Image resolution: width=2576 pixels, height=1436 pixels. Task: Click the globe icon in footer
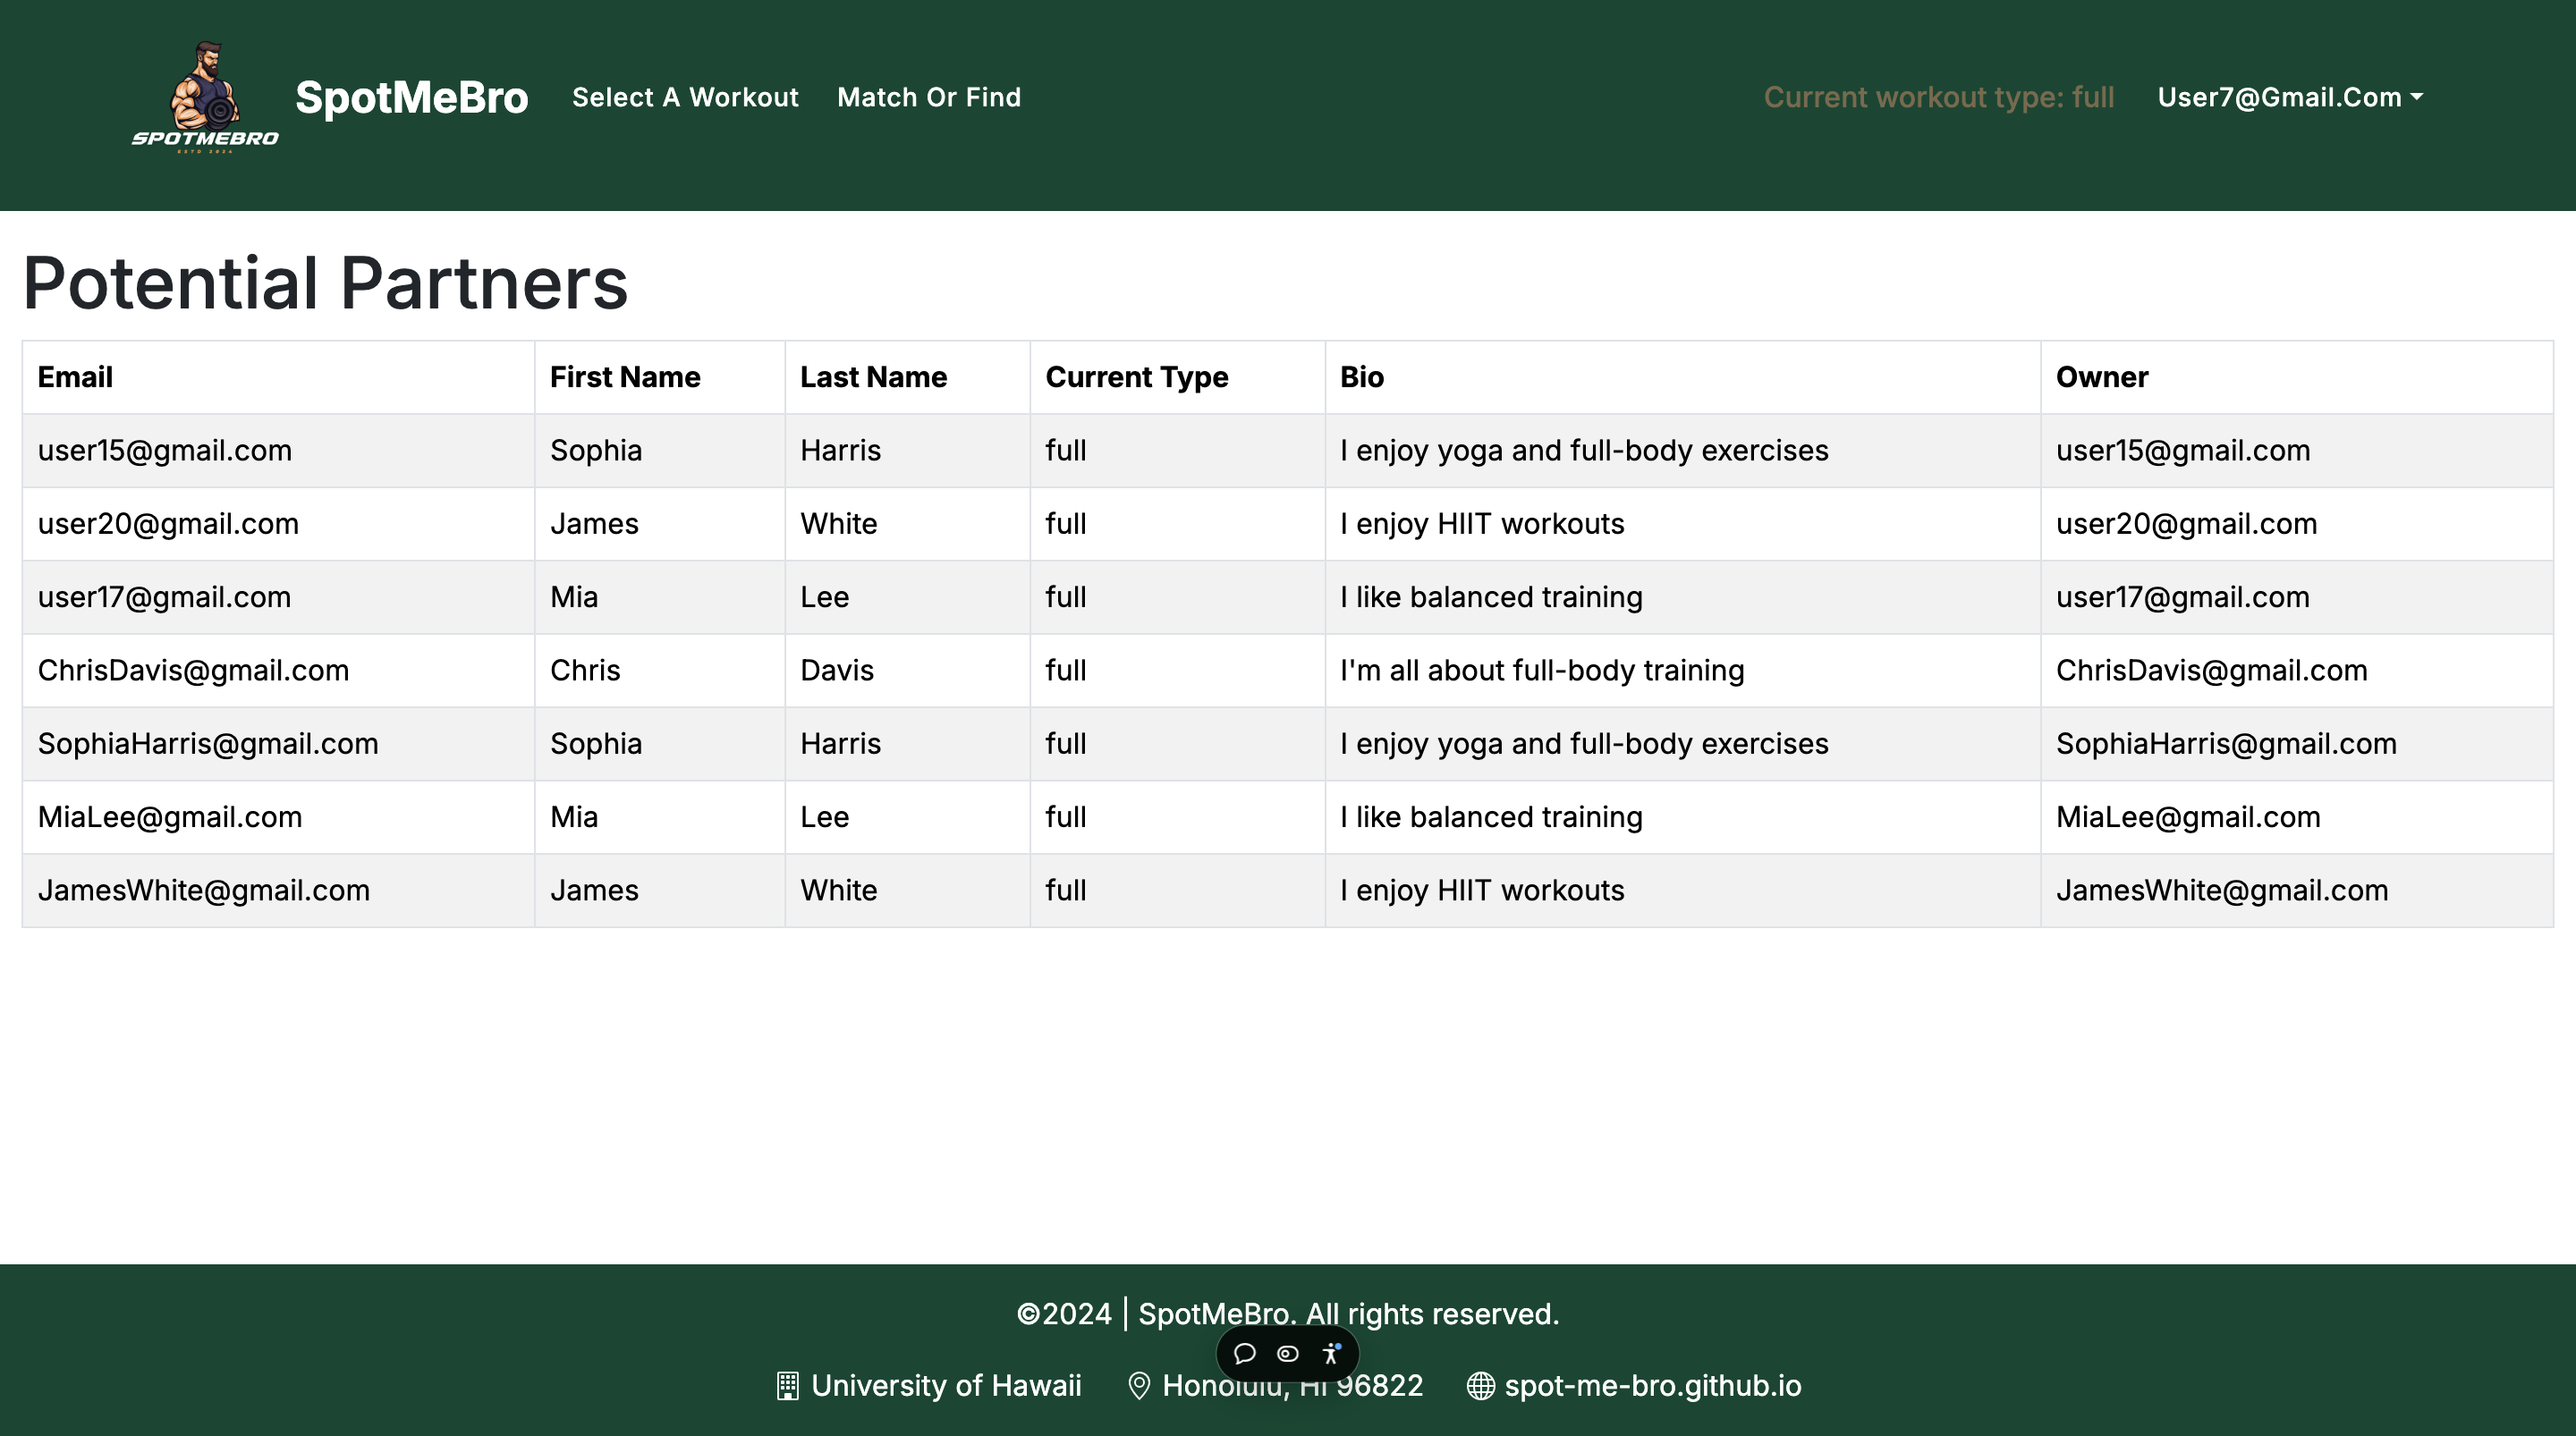pyautogui.click(x=1480, y=1385)
